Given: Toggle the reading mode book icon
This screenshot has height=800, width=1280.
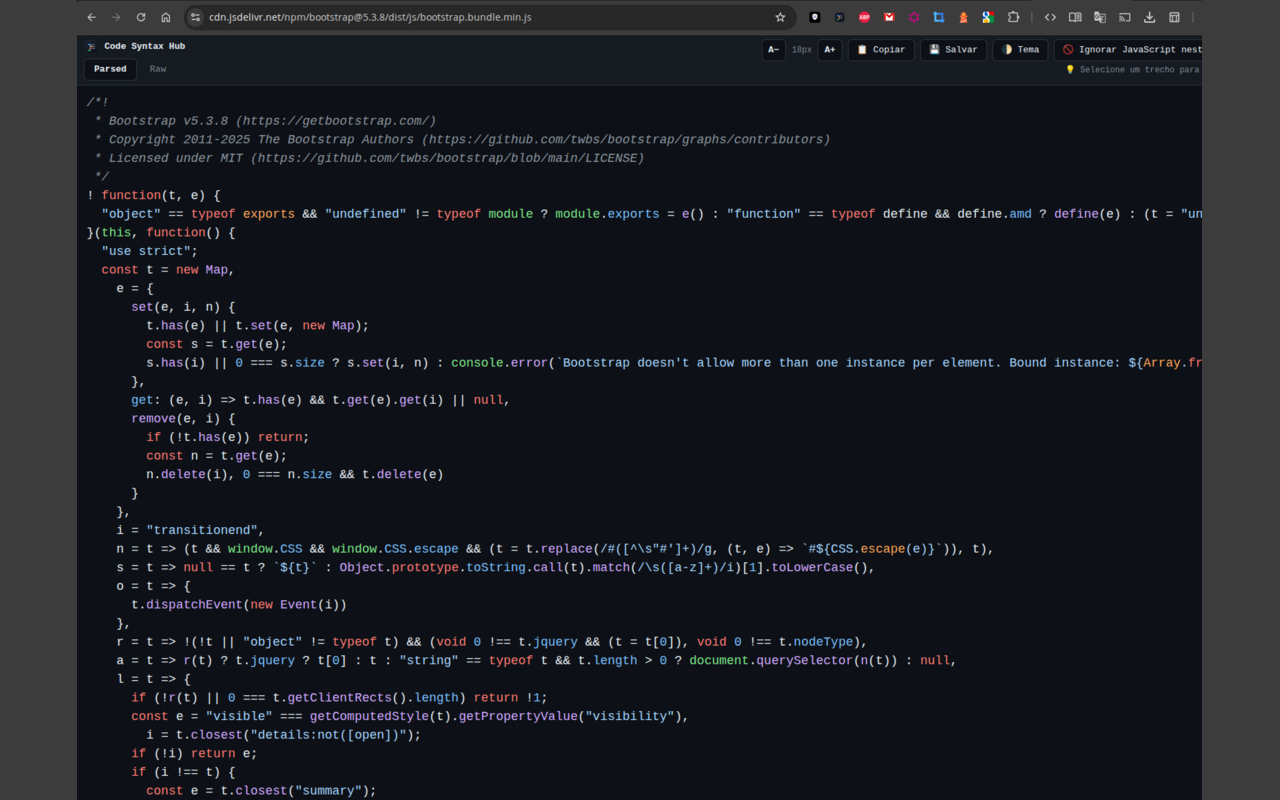Looking at the screenshot, I should pyautogui.click(x=1075, y=17).
